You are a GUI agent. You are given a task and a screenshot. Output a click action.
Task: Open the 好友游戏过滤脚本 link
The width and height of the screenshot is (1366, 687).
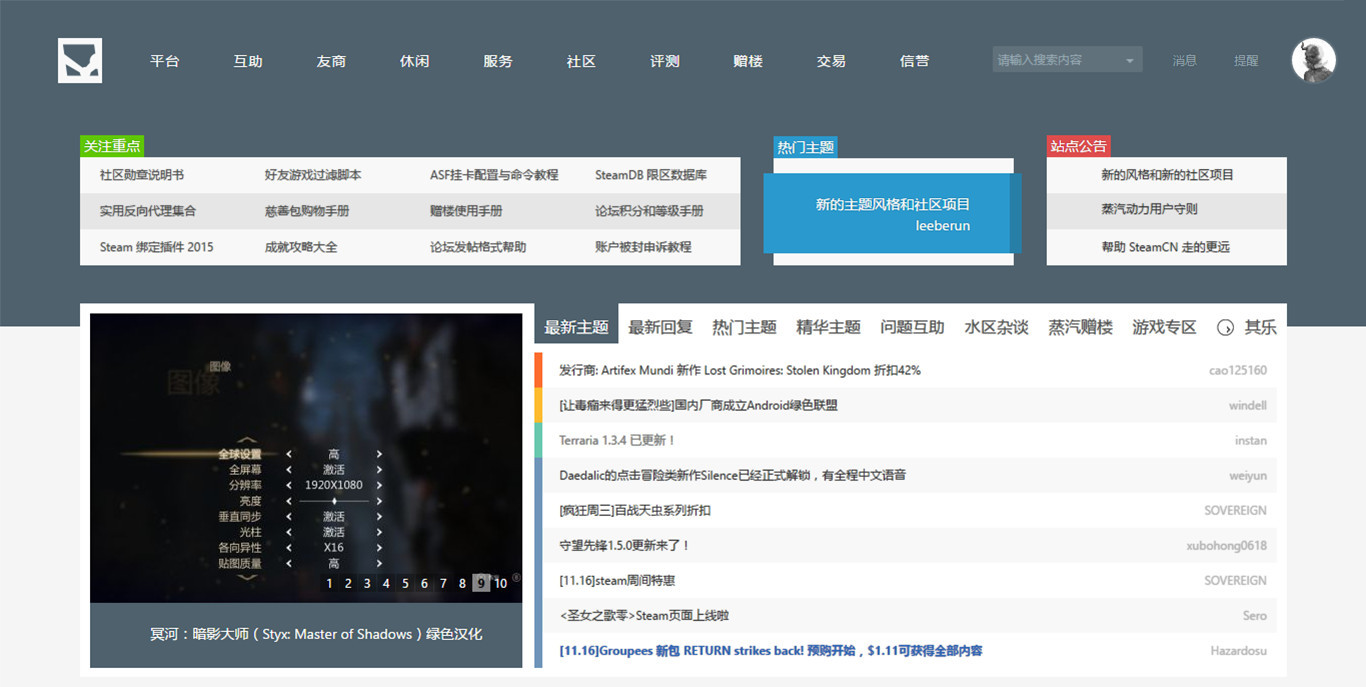point(313,175)
